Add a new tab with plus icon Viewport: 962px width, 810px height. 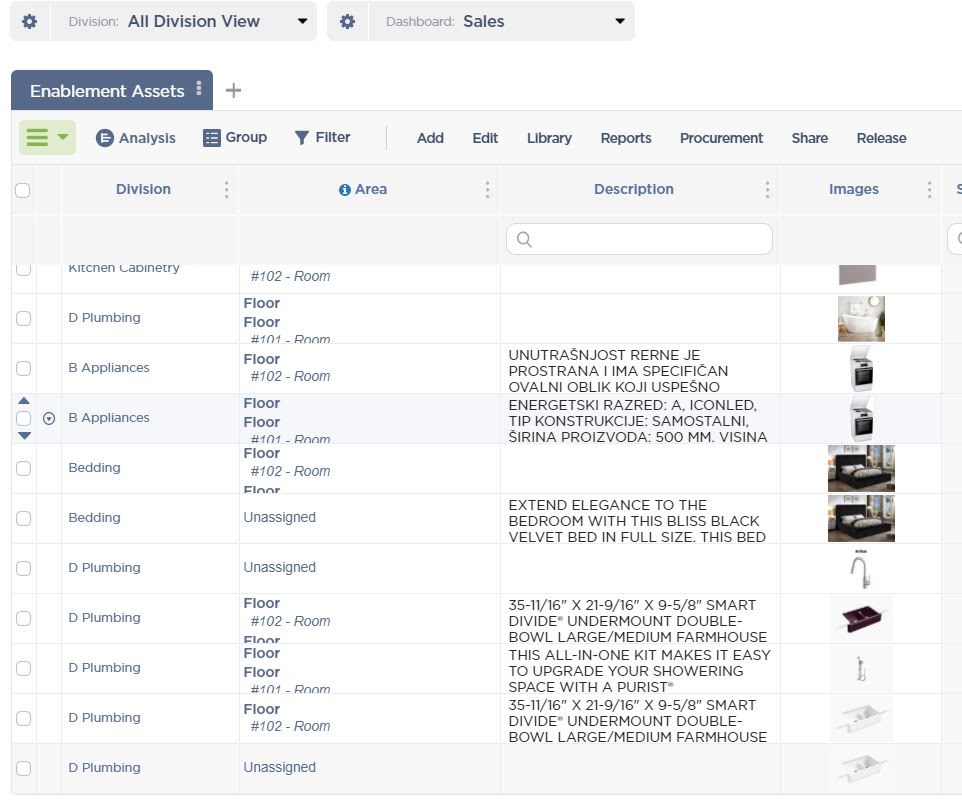233,91
